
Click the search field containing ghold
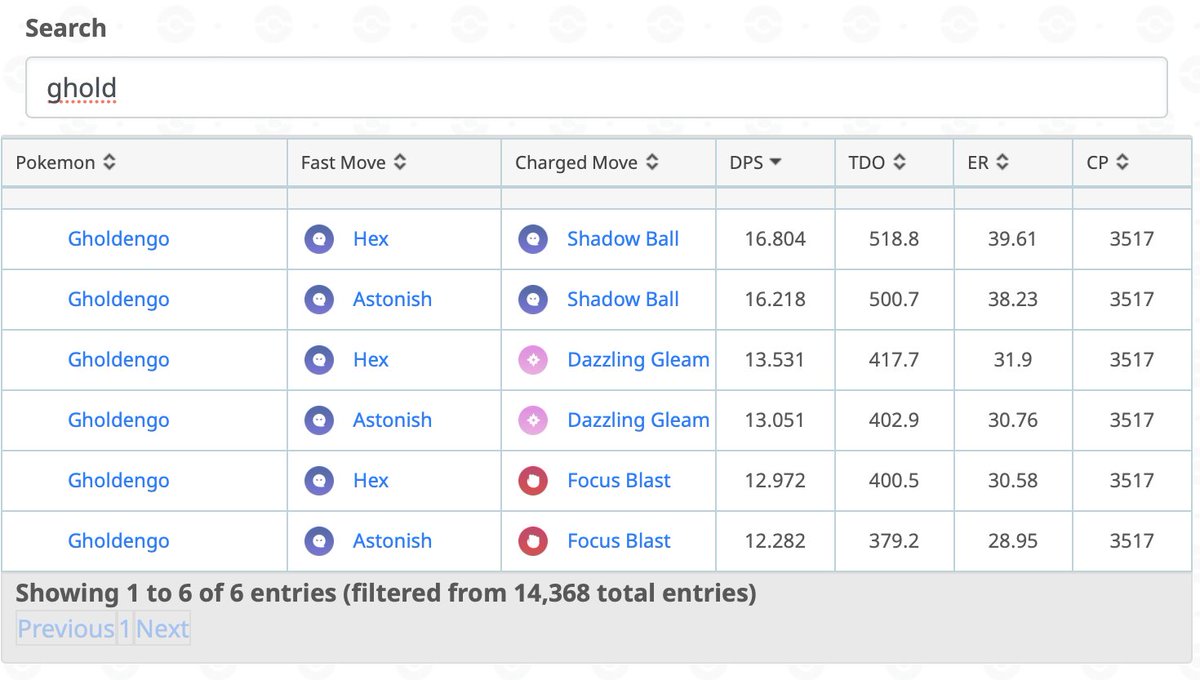pos(596,88)
